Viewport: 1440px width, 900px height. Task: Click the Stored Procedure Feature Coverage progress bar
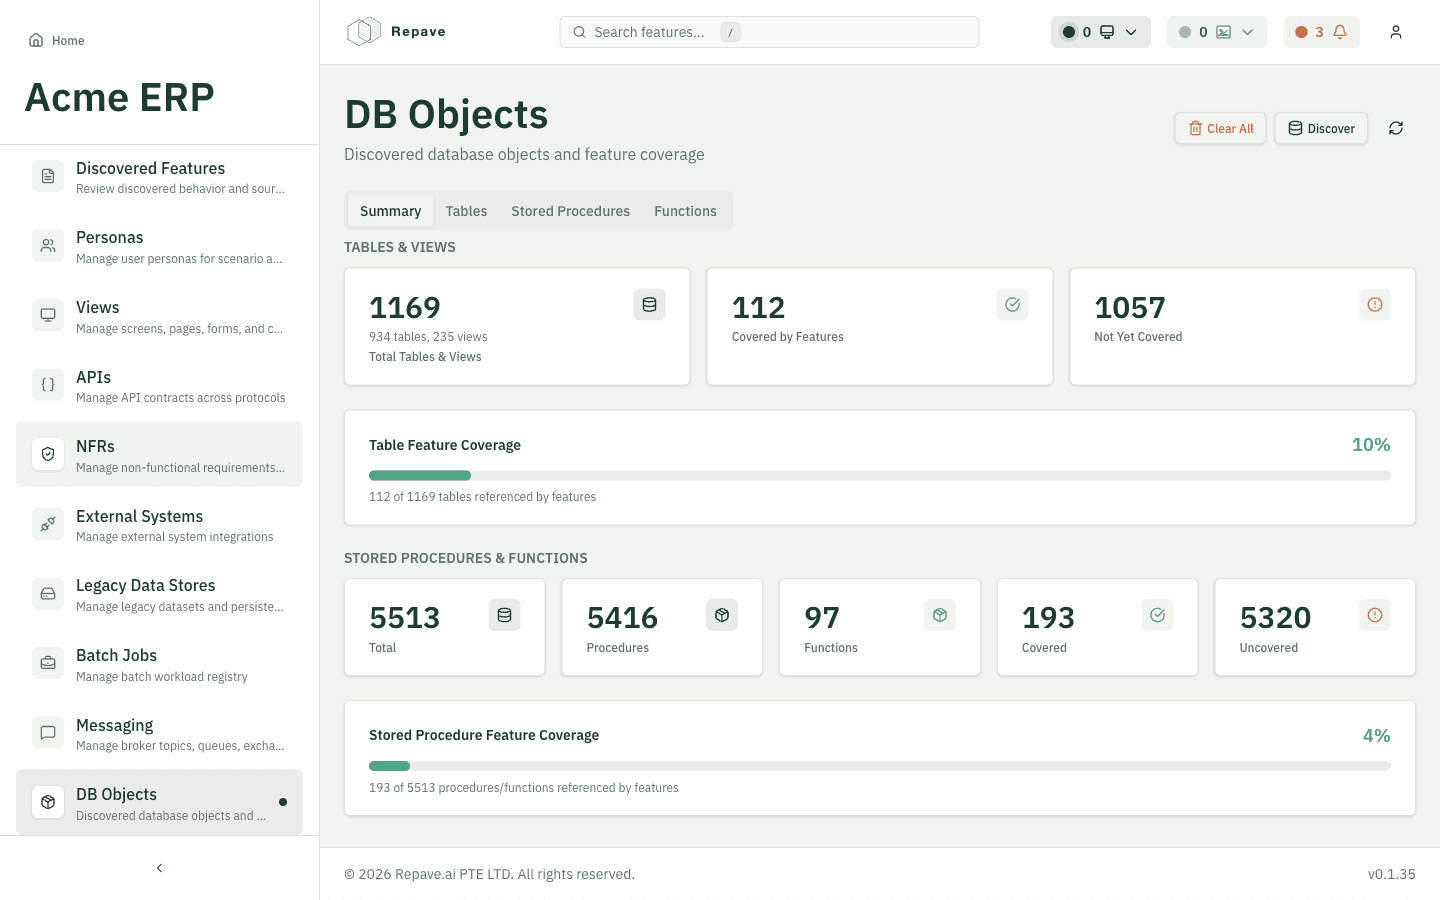tap(880, 766)
